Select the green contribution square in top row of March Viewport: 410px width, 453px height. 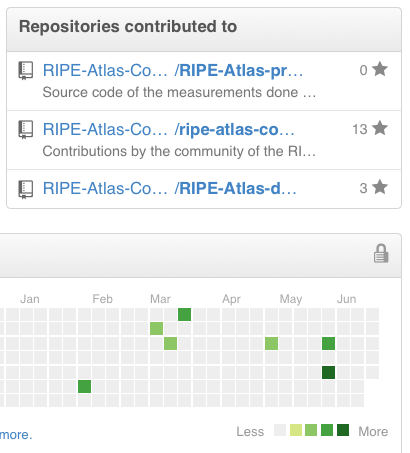coord(184,314)
